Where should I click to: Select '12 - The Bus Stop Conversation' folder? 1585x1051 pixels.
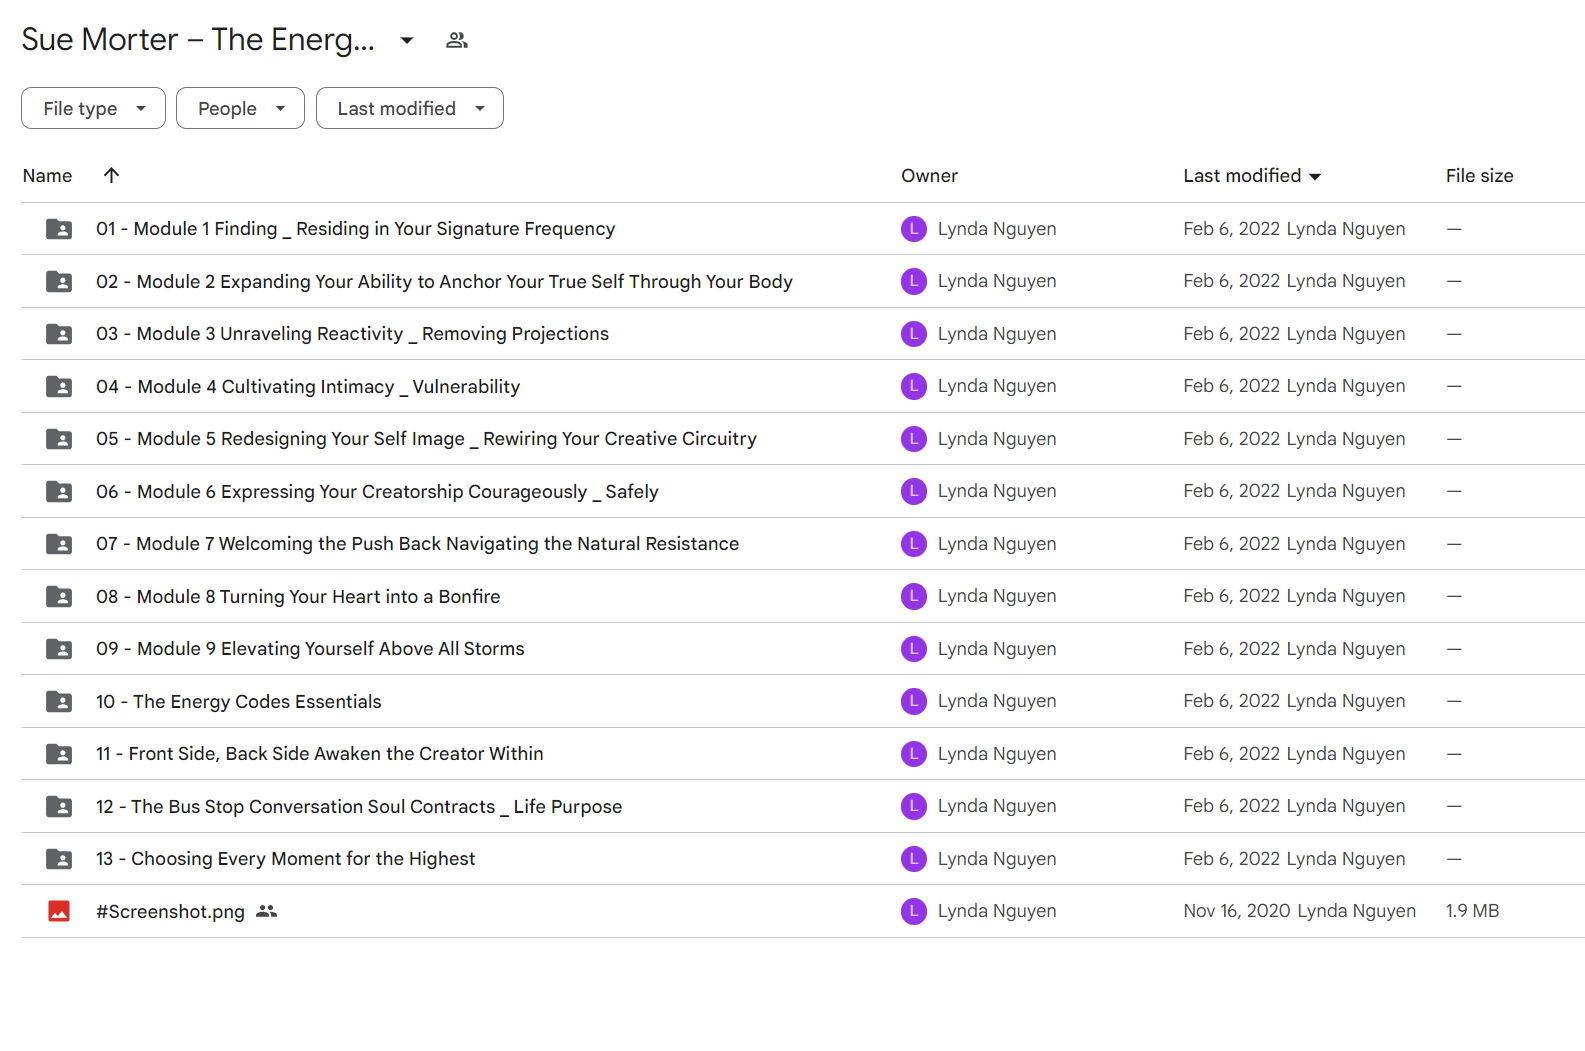tap(359, 806)
